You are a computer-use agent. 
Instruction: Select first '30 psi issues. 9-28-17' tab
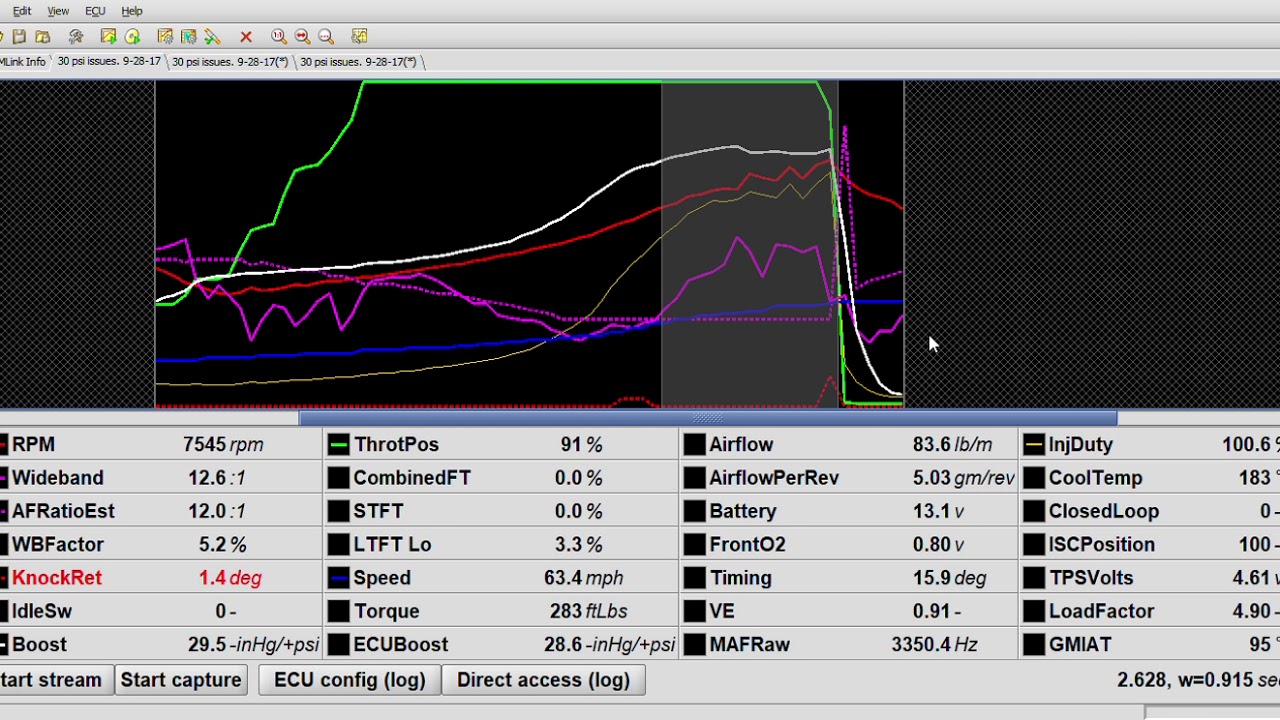109,61
